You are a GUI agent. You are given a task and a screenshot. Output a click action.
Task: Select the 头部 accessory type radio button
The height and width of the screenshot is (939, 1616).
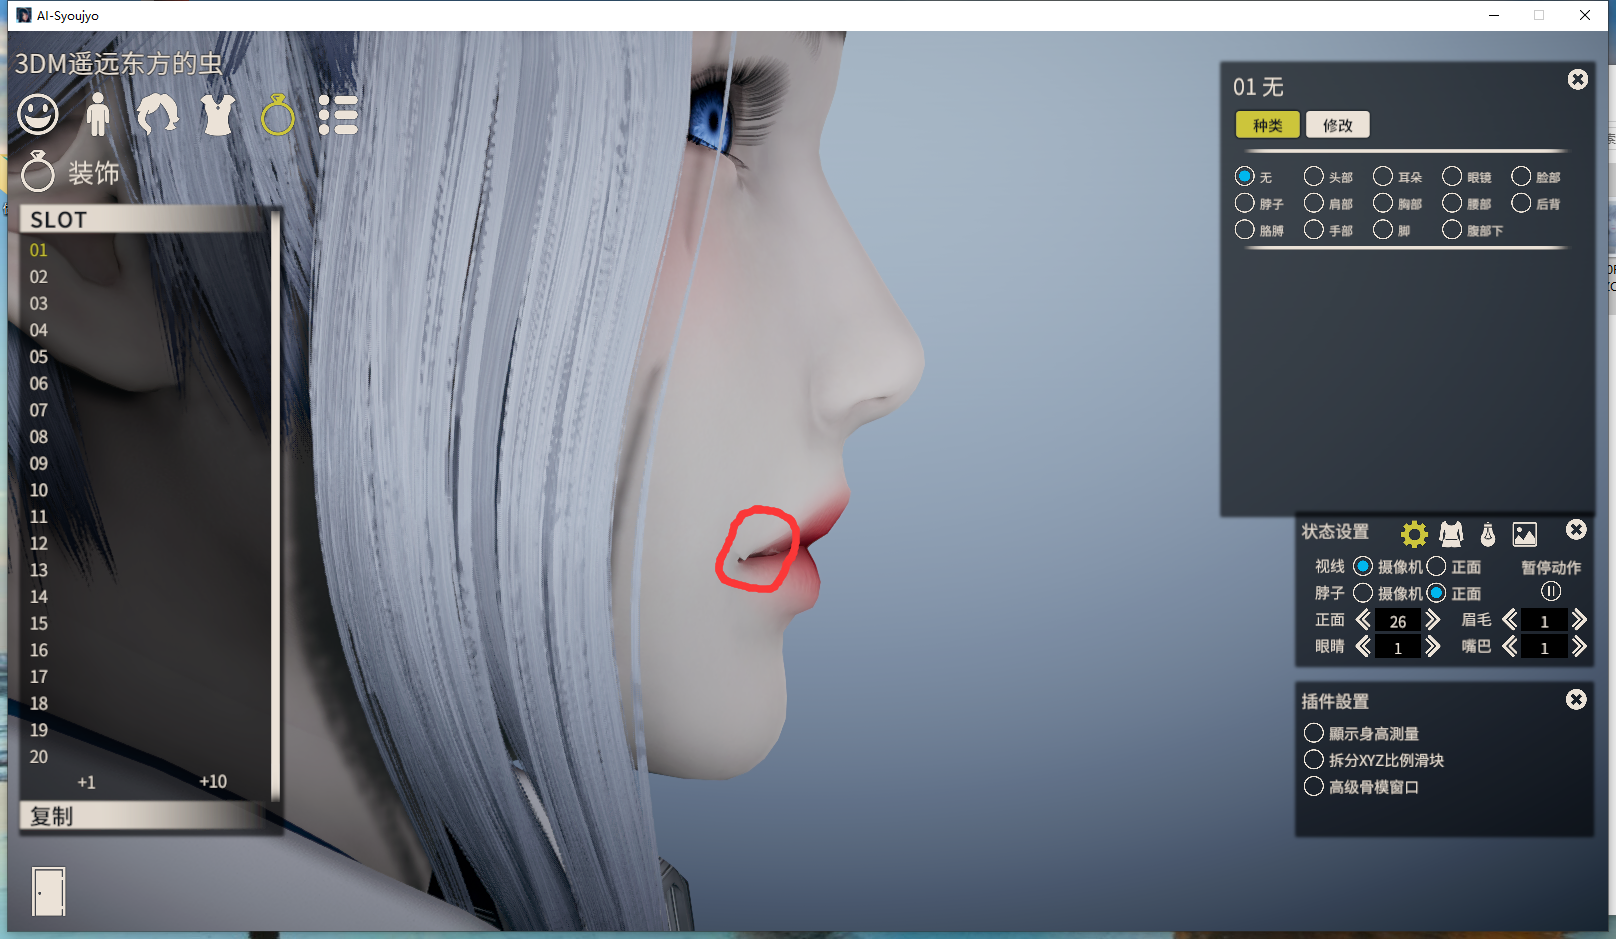1314,177
